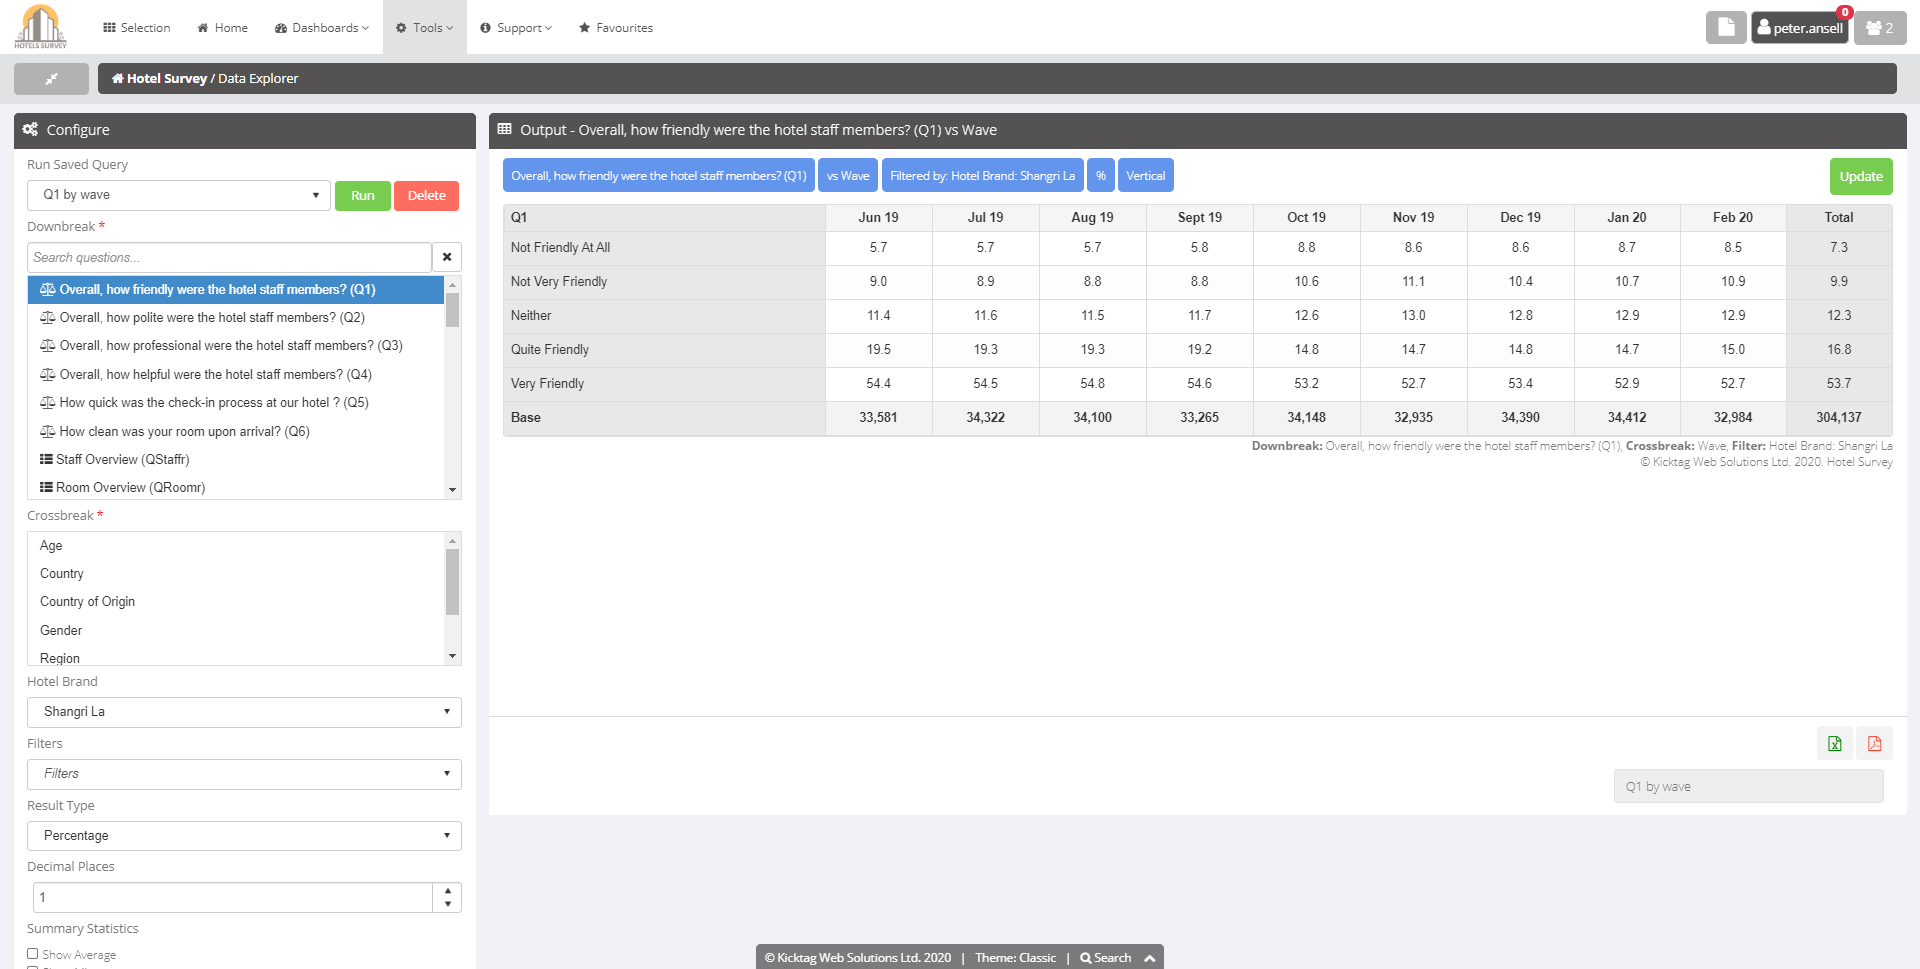Click the resize arrows icon below the logo
This screenshot has width=1920, height=969.
pos(50,78)
